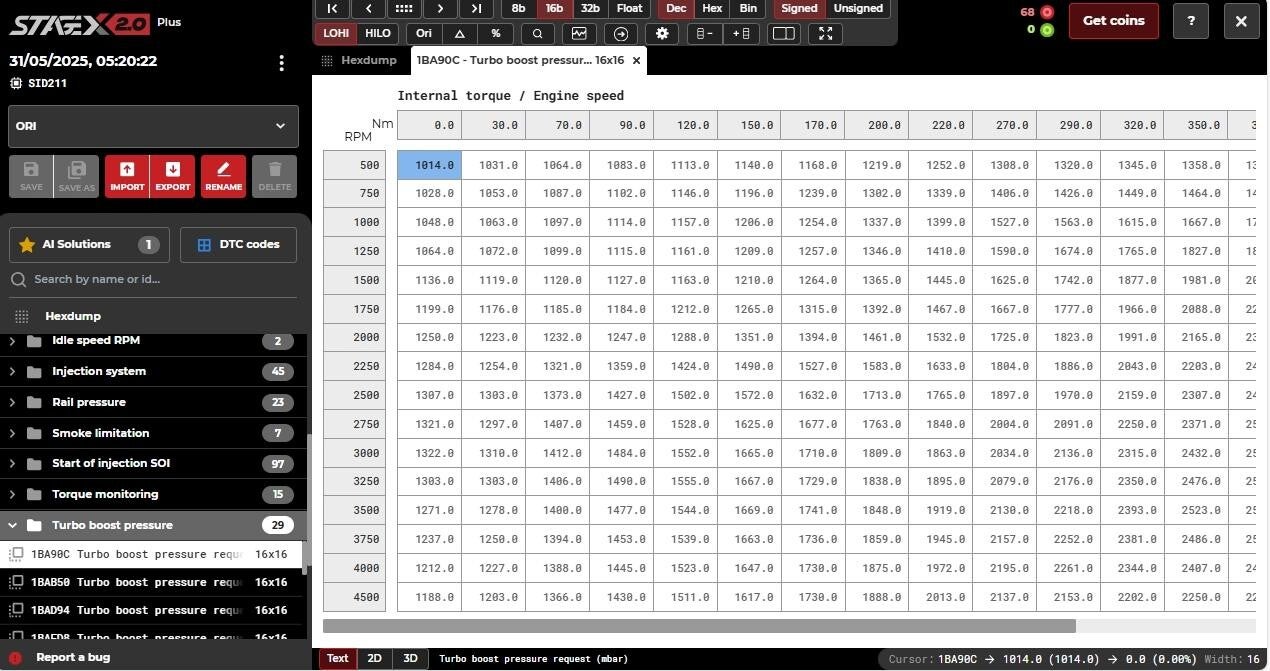Click the Save floppy disk button
This screenshot has width=1270, height=671.
pyautogui.click(x=31, y=176)
